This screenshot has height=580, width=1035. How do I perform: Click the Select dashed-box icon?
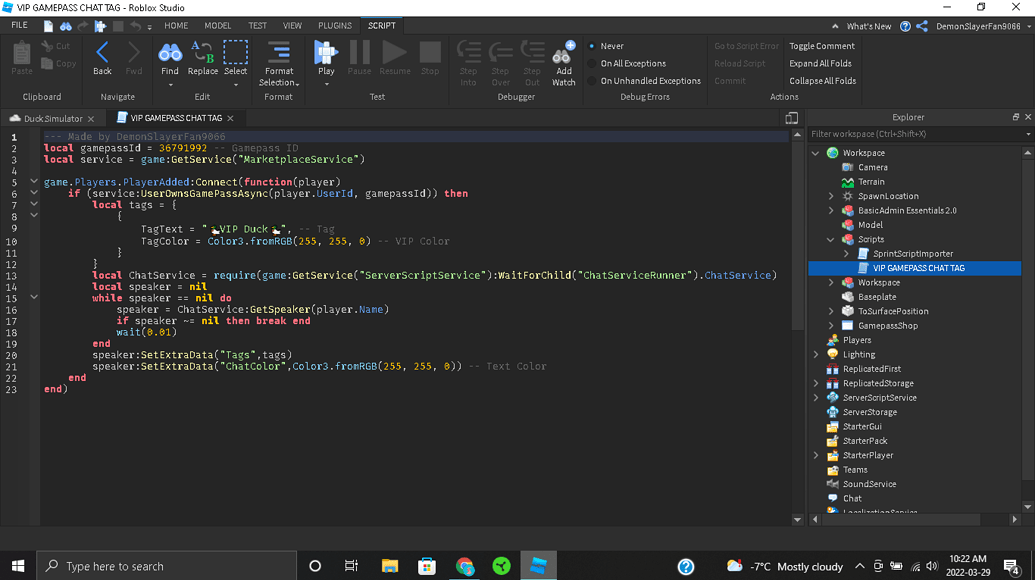click(235, 51)
